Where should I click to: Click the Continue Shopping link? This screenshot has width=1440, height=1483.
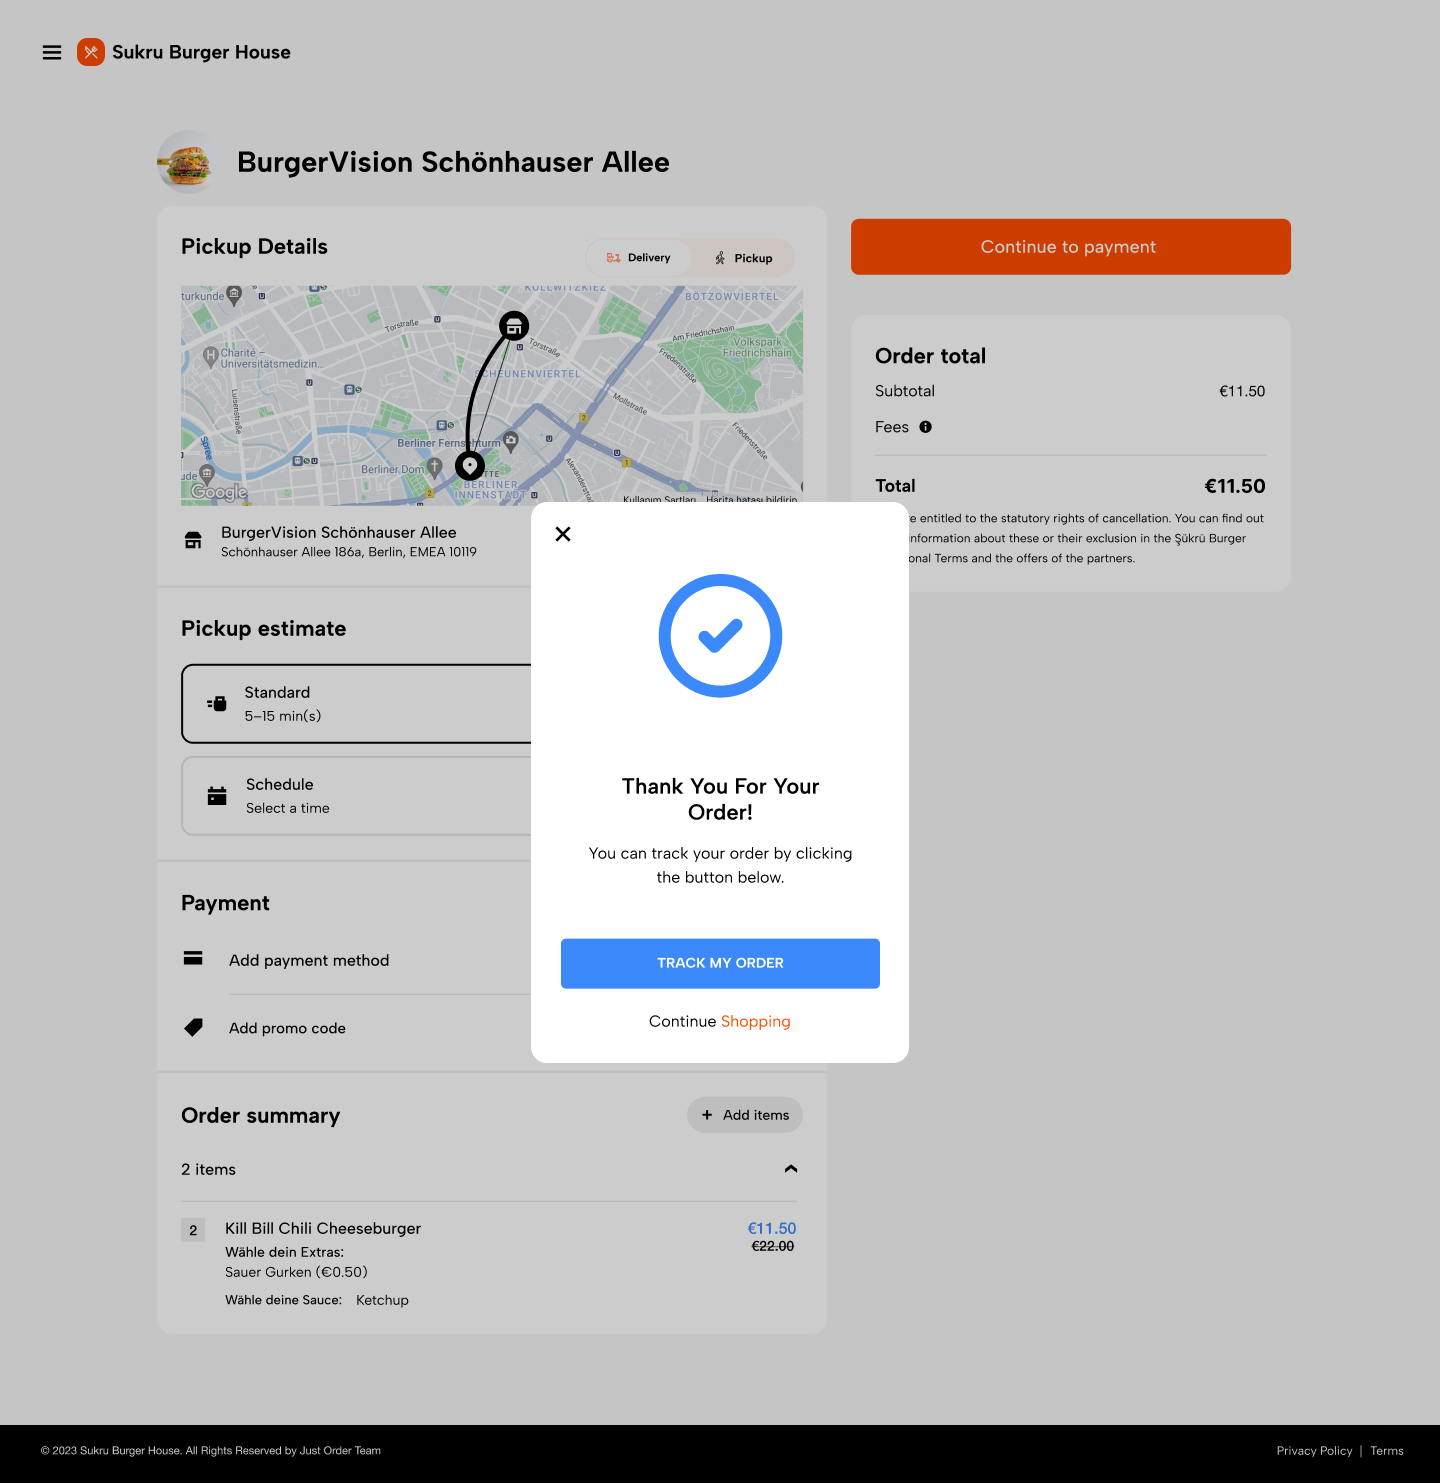tap(755, 1021)
